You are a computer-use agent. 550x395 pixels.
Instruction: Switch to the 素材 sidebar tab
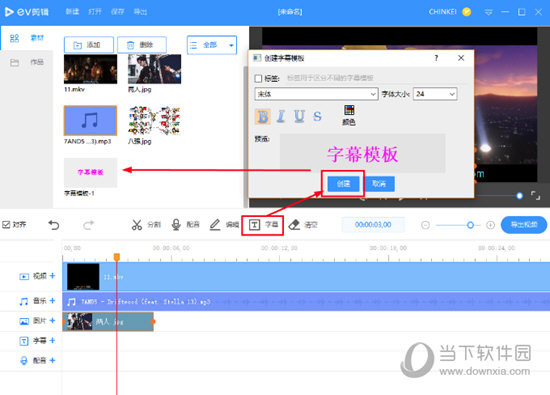click(x=27, y=38)
